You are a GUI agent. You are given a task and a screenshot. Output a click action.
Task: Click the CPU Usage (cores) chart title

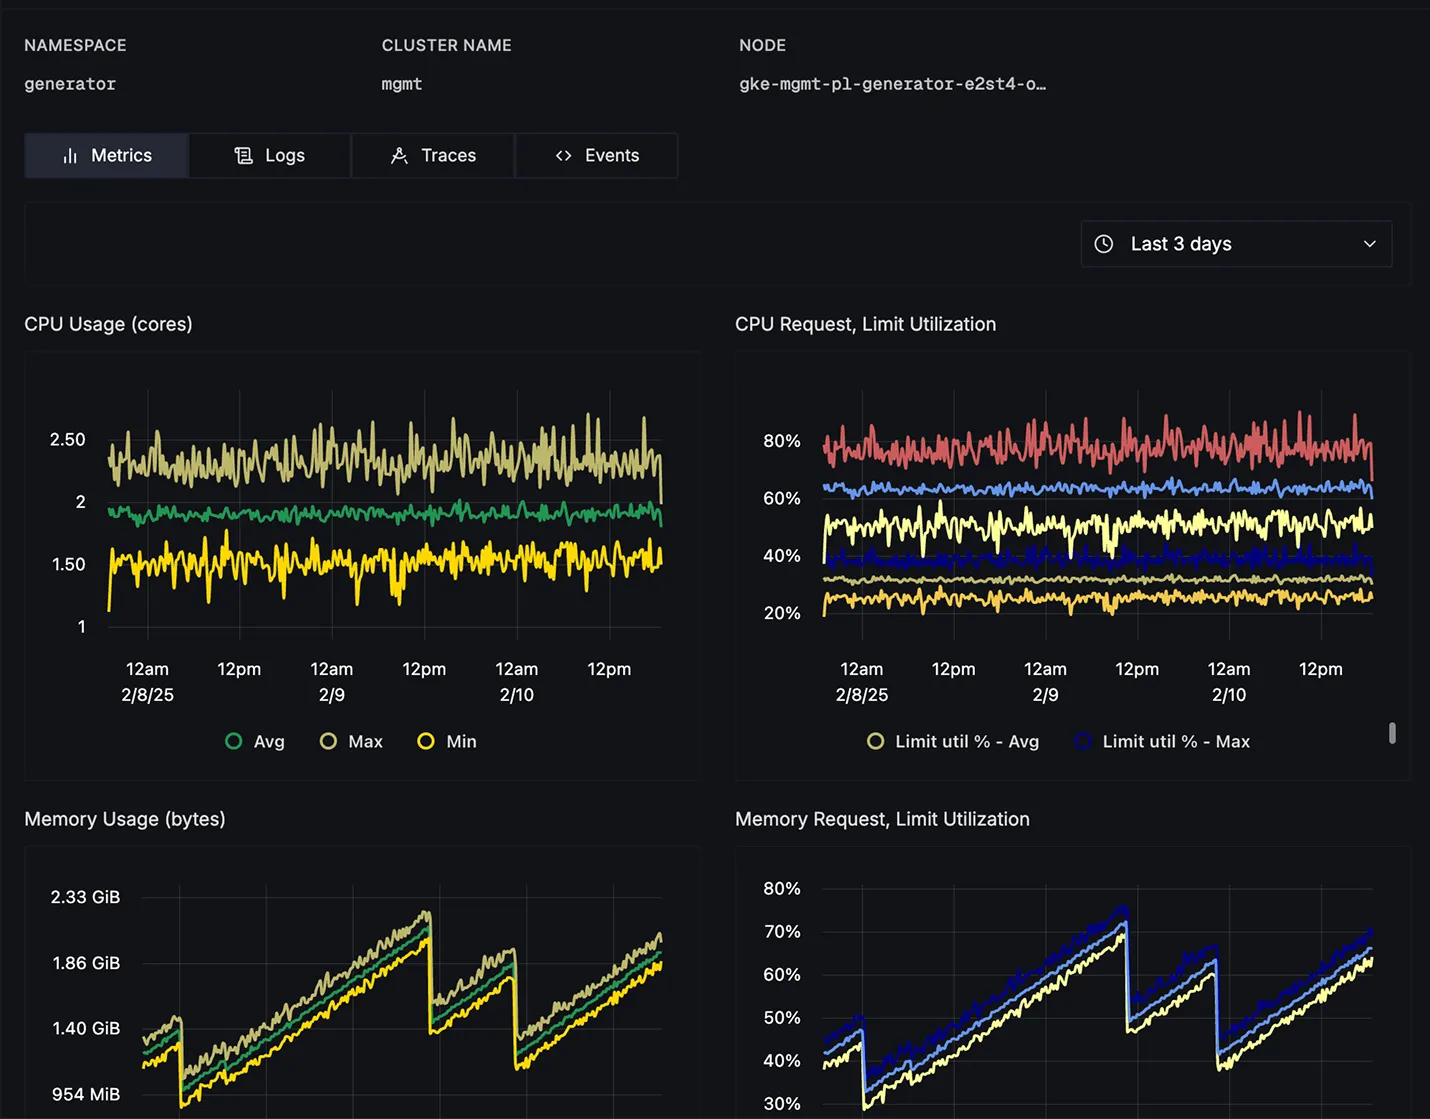click(x=108, y=324)
